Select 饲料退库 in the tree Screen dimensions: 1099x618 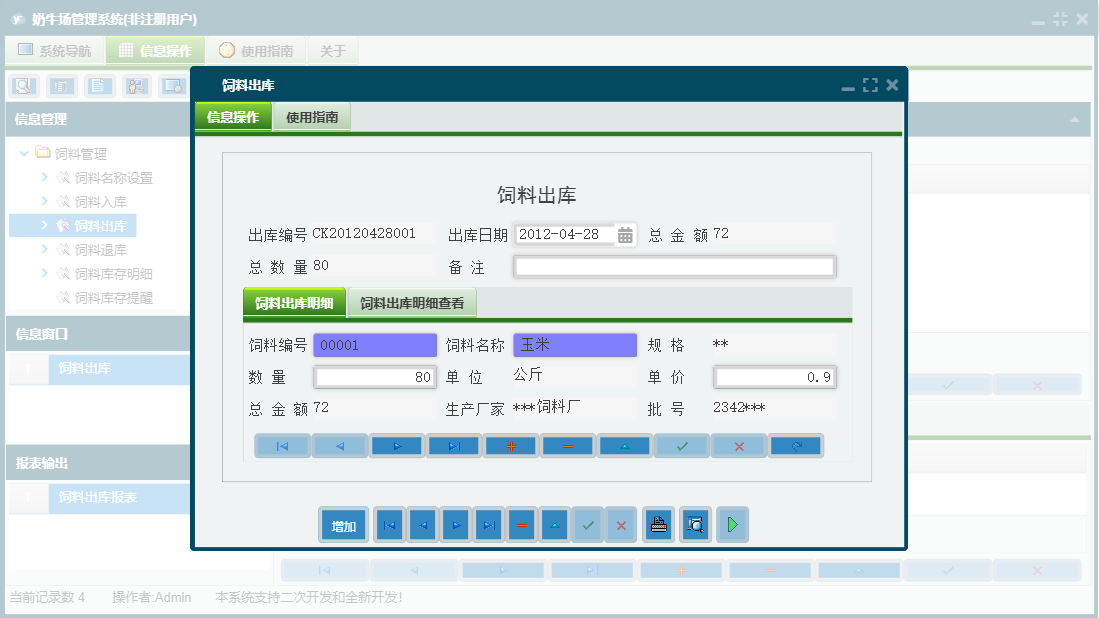tap(100, 249)
